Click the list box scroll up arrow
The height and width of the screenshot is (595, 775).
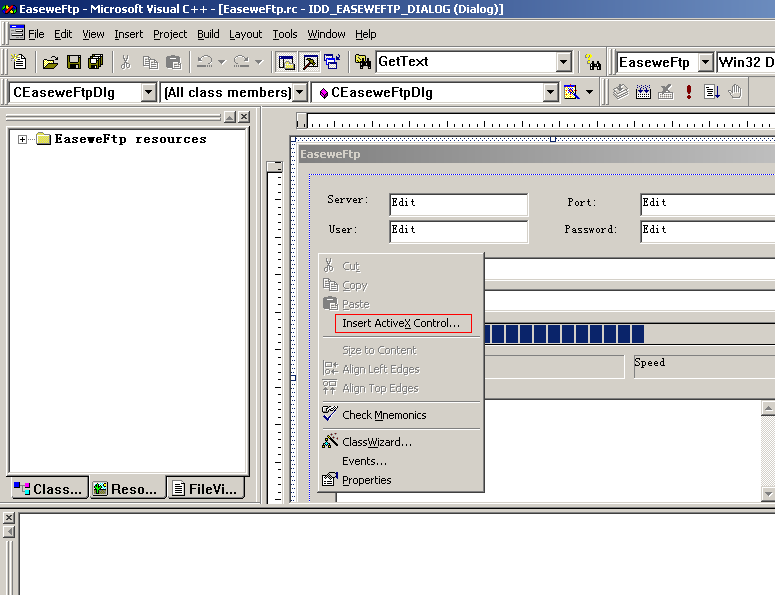[x=768, y=408]
